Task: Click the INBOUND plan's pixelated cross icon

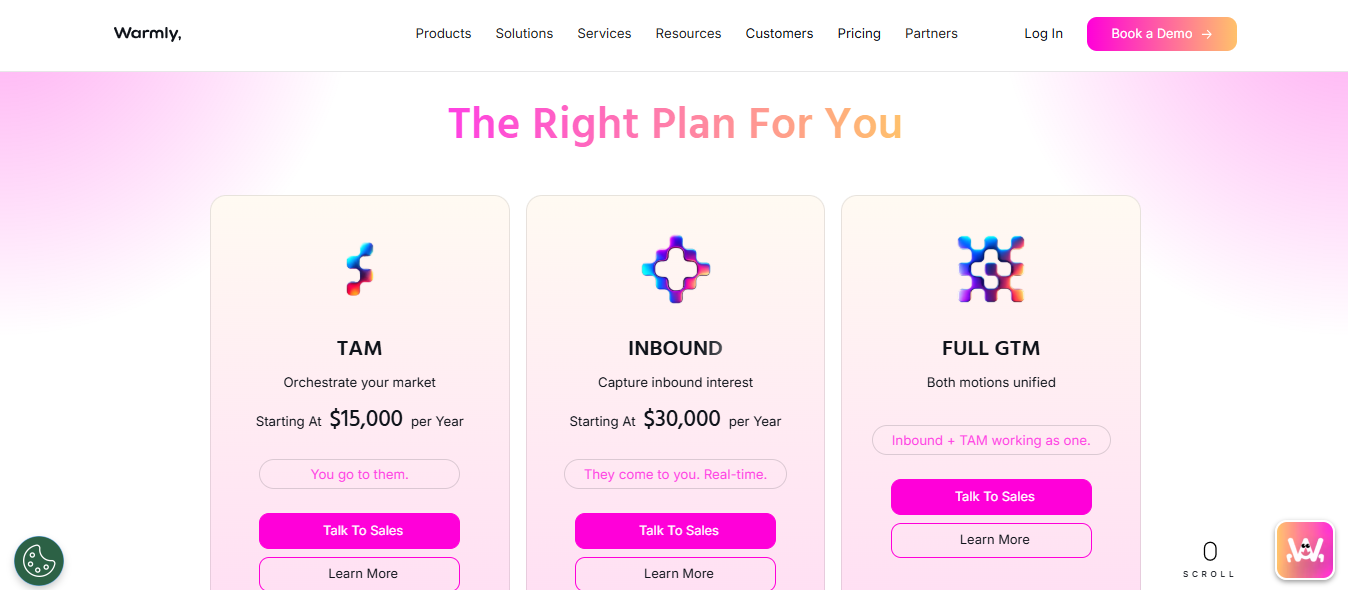Action: (x=675, y=268)
